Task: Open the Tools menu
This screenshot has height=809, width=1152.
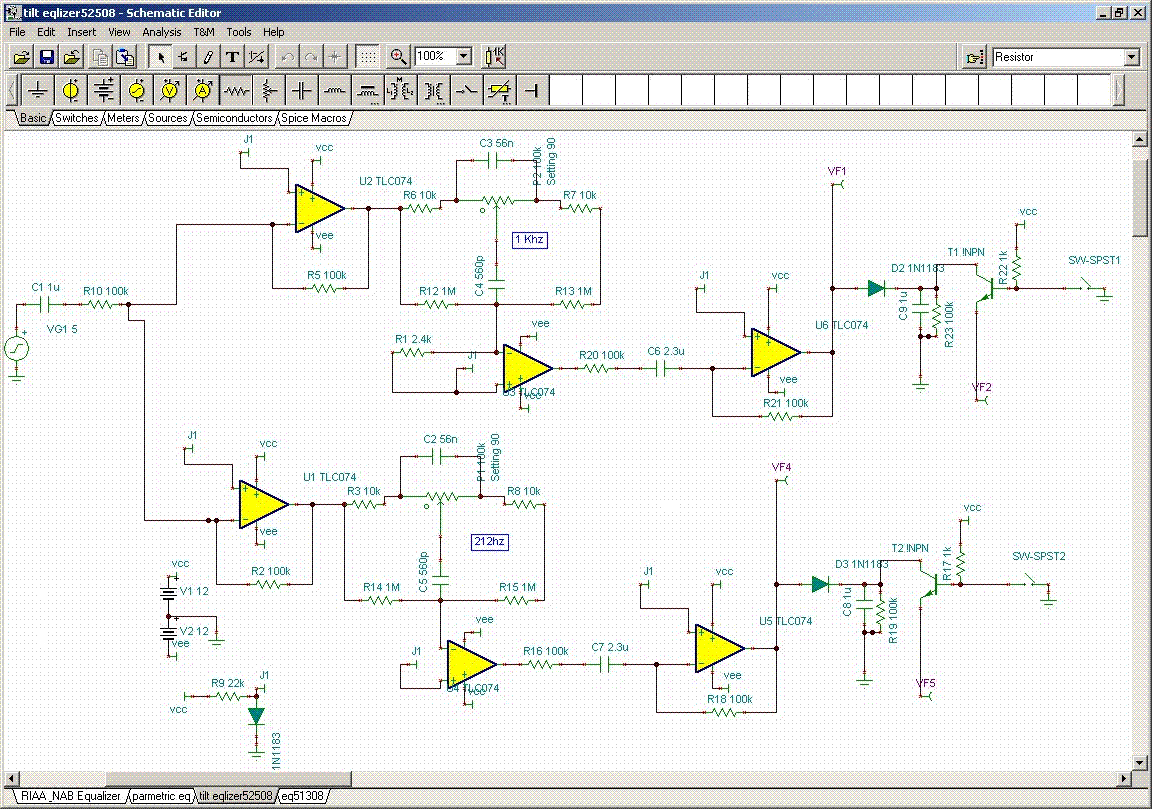Action: point(239,32)
